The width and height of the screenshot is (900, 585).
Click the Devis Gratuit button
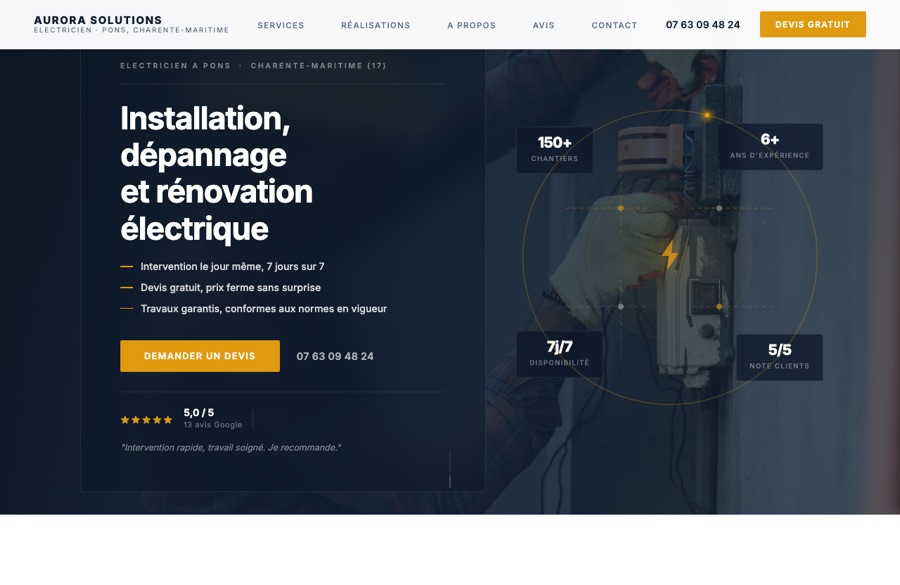pos(813,24)
